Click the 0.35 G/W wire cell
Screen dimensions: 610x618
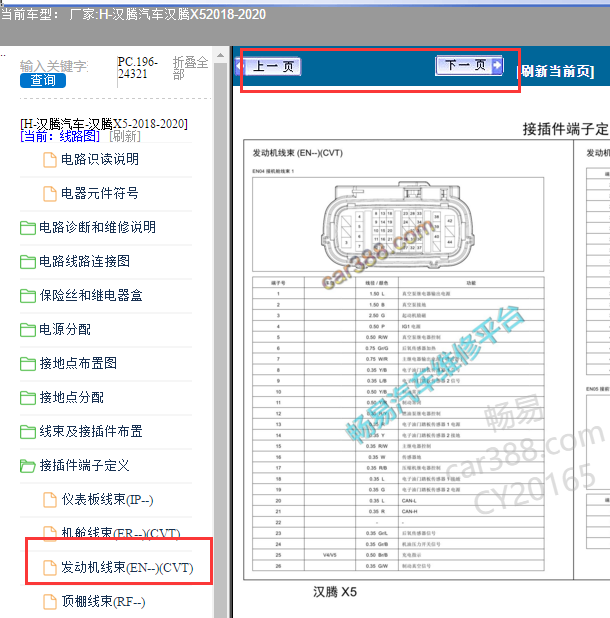click(377, 566)
